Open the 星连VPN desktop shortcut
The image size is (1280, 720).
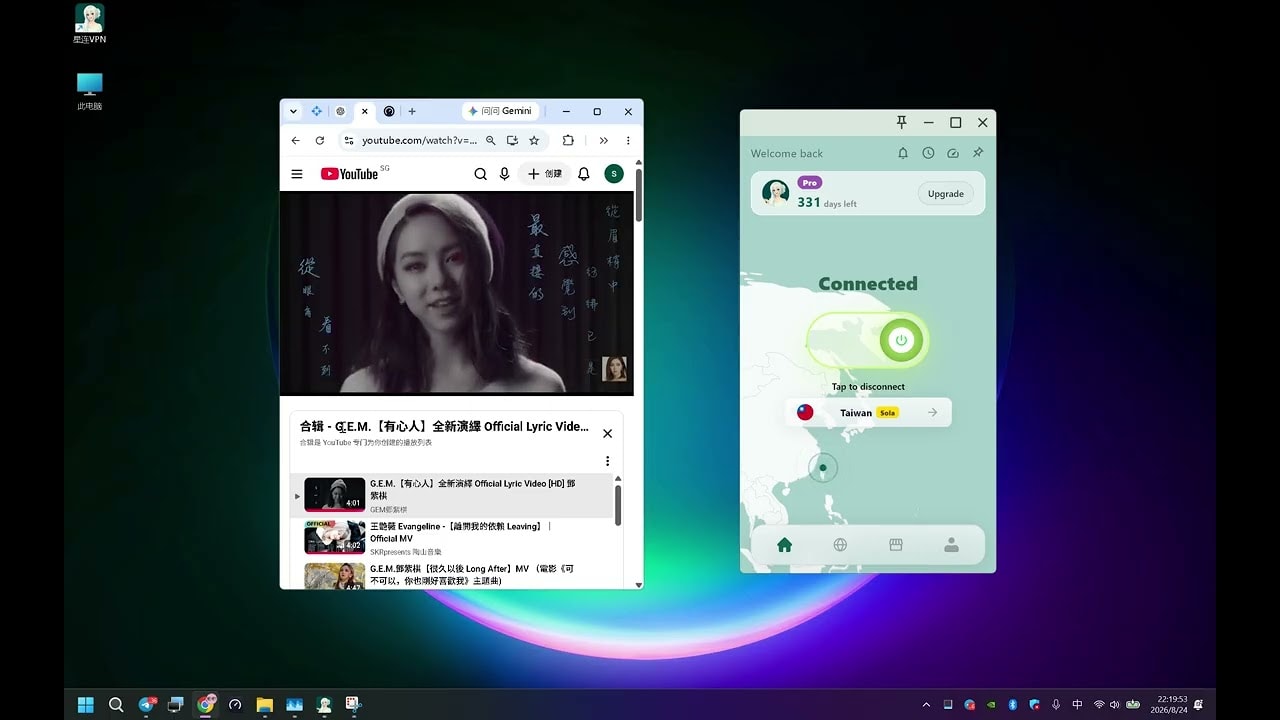coord(89,24)
